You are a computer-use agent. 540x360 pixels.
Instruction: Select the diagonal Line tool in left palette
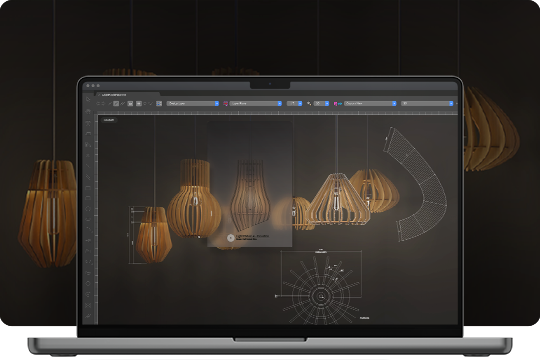88,166
